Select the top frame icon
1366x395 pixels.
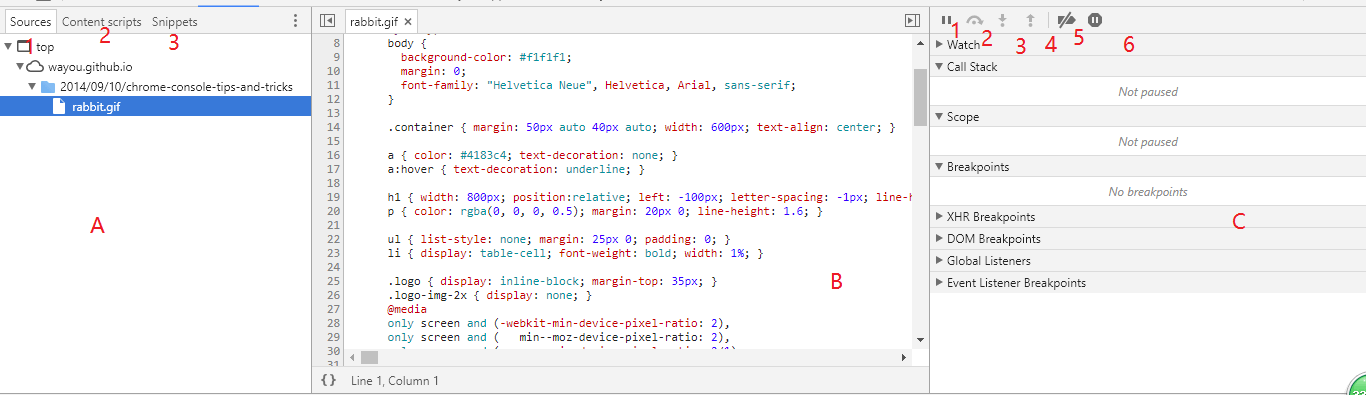coord(24,47)
